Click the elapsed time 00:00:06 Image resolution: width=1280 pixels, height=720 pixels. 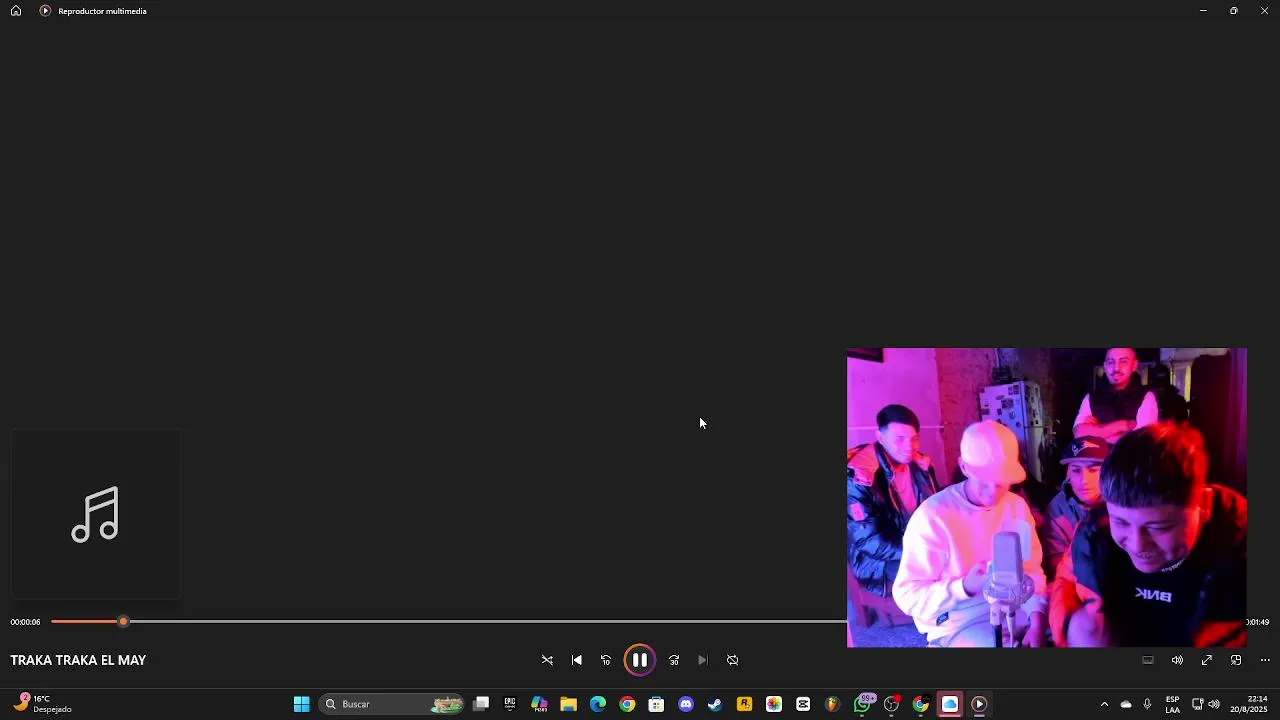[26, 622]
